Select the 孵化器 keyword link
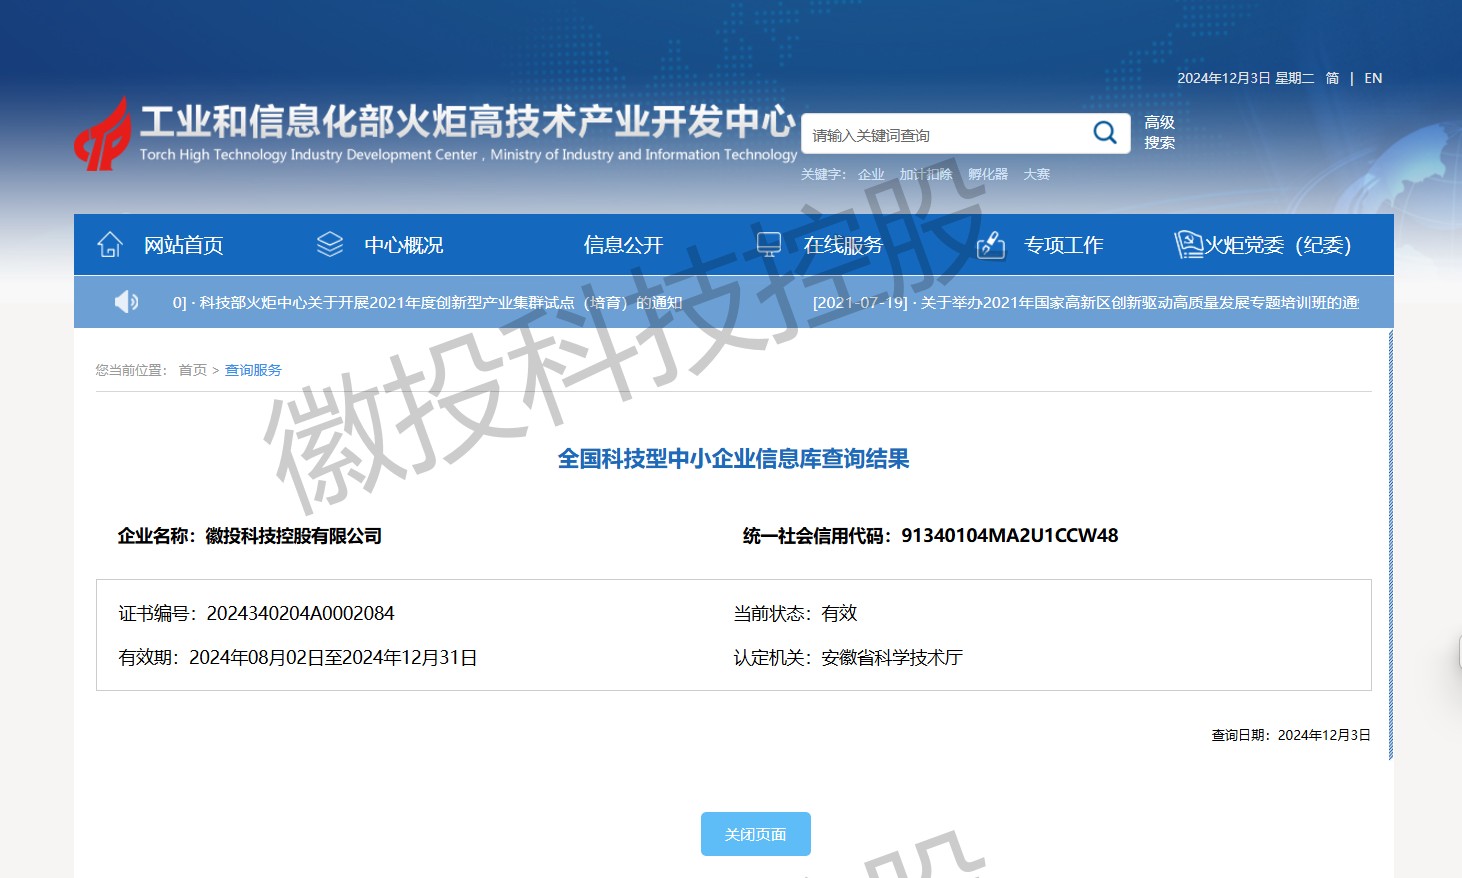Viewport: 1462px width, 878px height. pyautogui.click(x=988, y=174)
